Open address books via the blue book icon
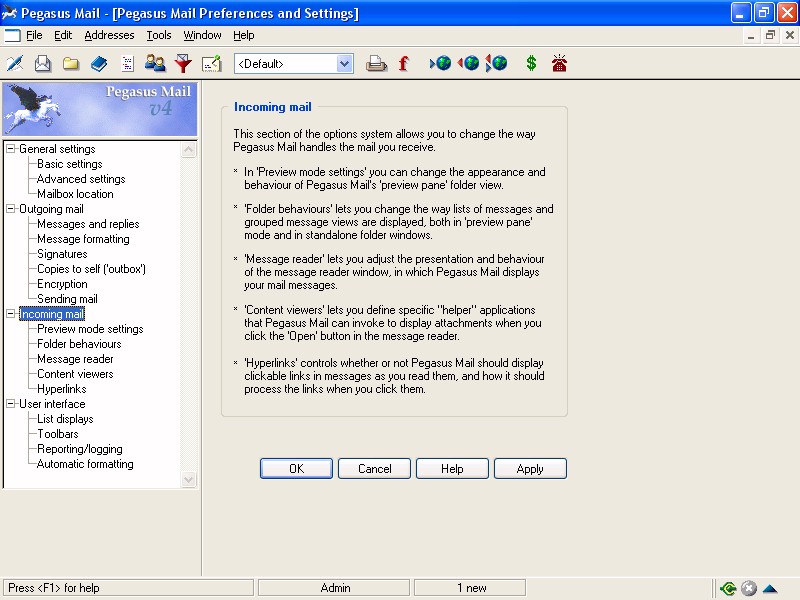This screenshot has height=600, width=800. point(99,64)
